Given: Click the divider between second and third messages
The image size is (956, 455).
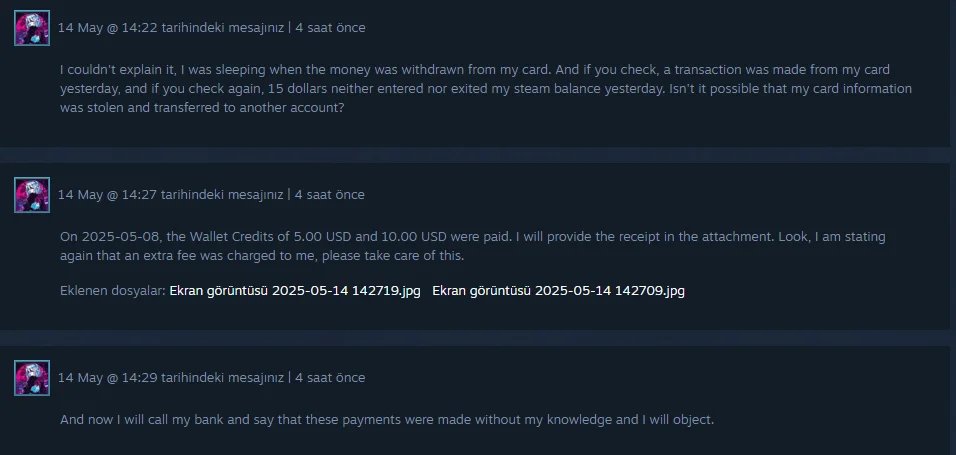Looking at the screenshot, I should click(x=475, y=338).
